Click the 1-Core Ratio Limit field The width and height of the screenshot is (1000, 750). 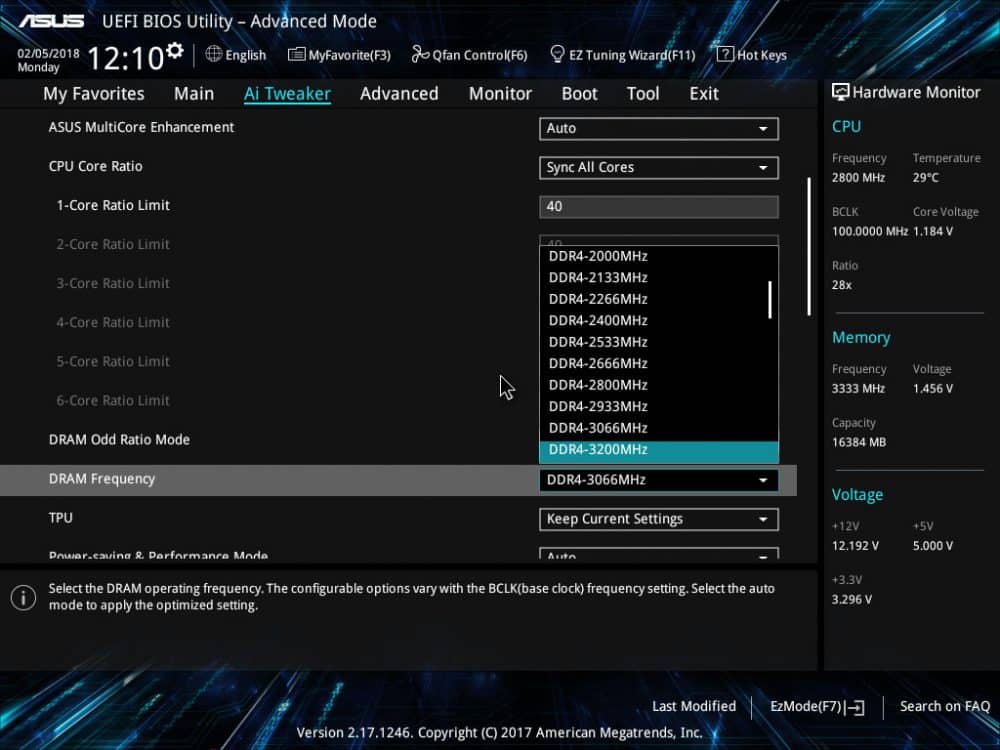659,207
